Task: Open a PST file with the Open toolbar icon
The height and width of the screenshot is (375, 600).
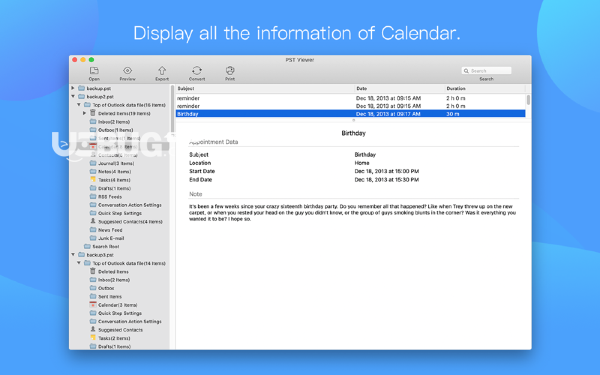Action: pyautogui.click(x=94, y=71)
